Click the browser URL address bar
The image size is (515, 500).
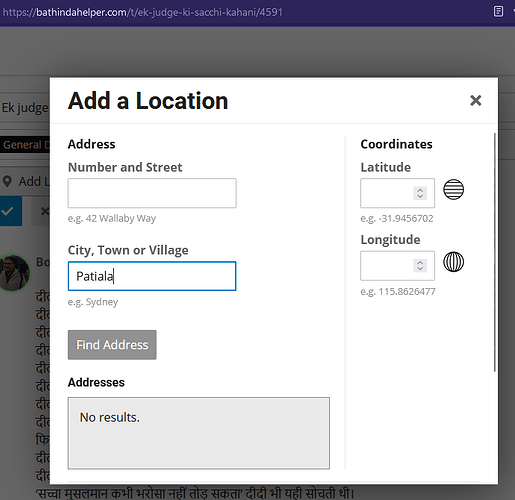point(143,12)
